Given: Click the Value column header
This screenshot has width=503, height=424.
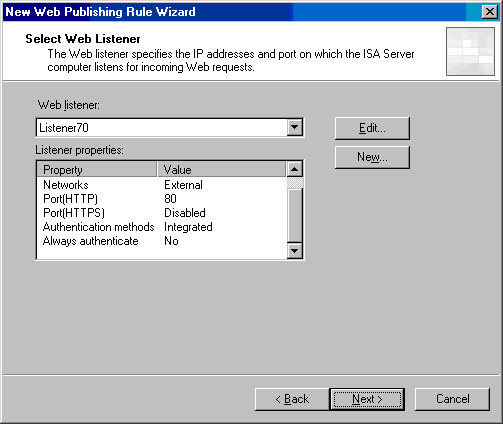Looking at the screenshot, I should 222,169.
